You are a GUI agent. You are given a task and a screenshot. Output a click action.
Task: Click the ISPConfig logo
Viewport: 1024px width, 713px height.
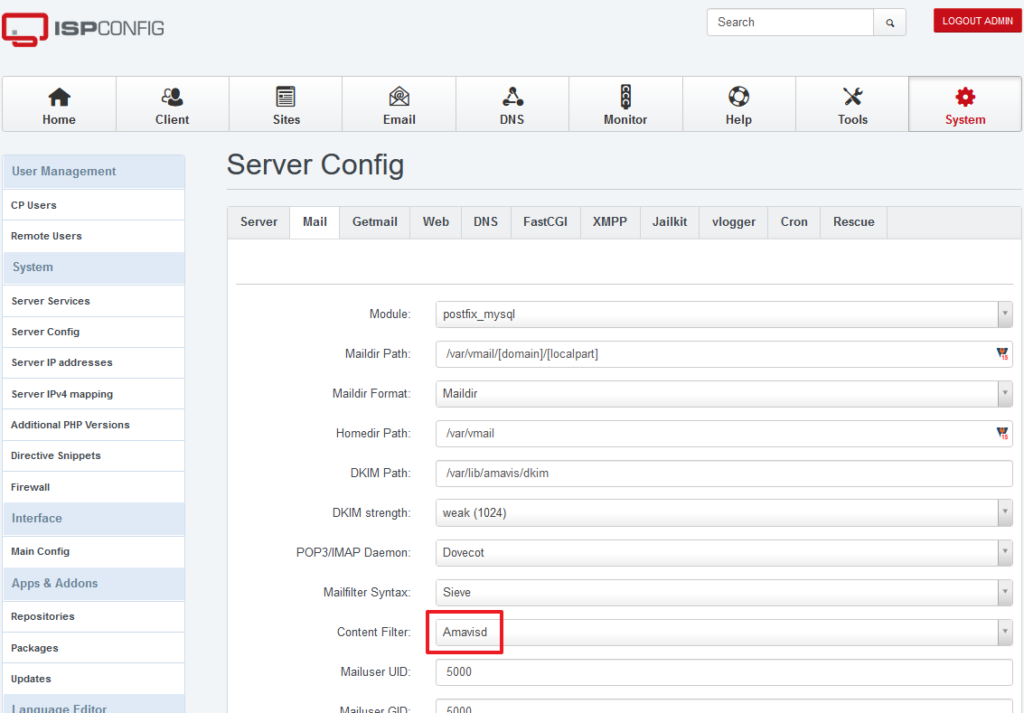83,29
